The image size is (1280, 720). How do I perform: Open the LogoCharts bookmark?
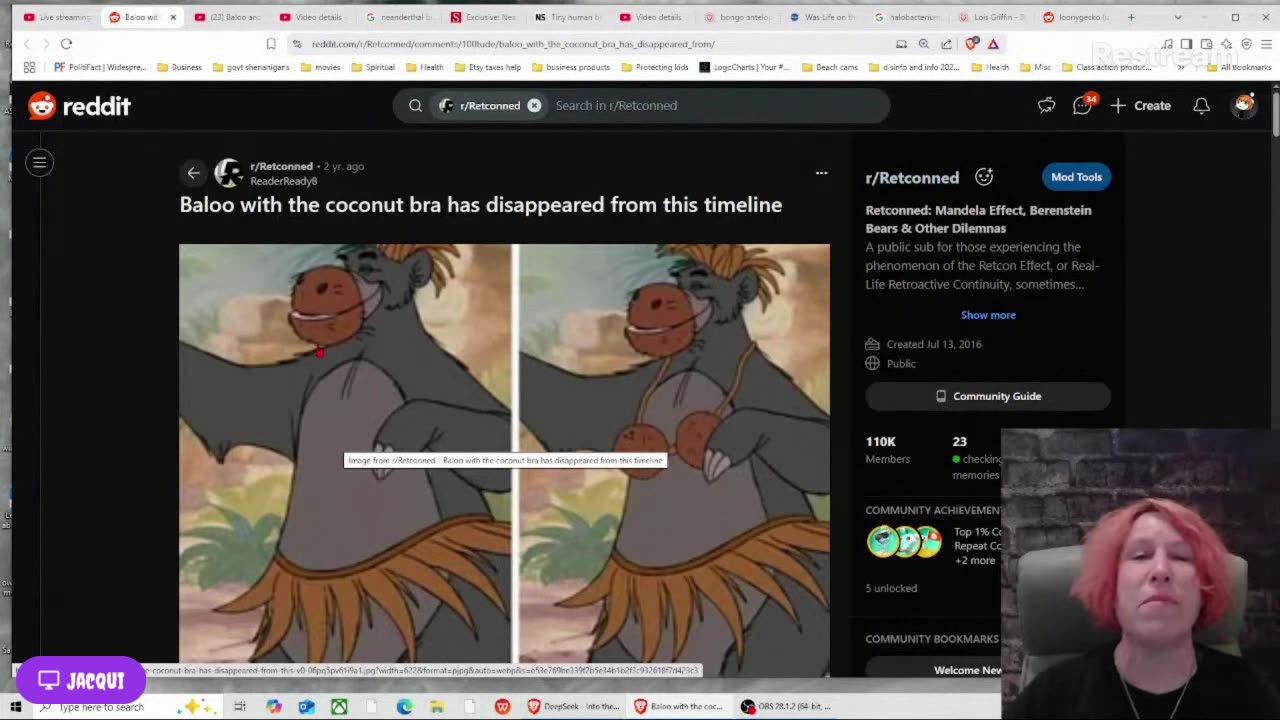coord(744,67)
